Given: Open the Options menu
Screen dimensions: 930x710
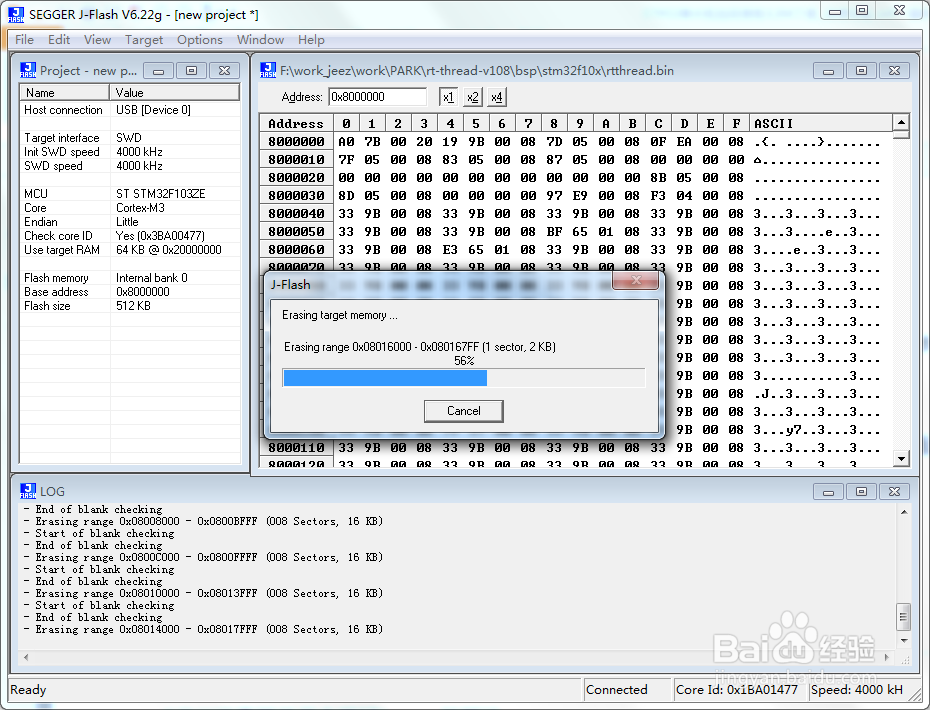Looking at the screenshot, I should tap(200, 40).
